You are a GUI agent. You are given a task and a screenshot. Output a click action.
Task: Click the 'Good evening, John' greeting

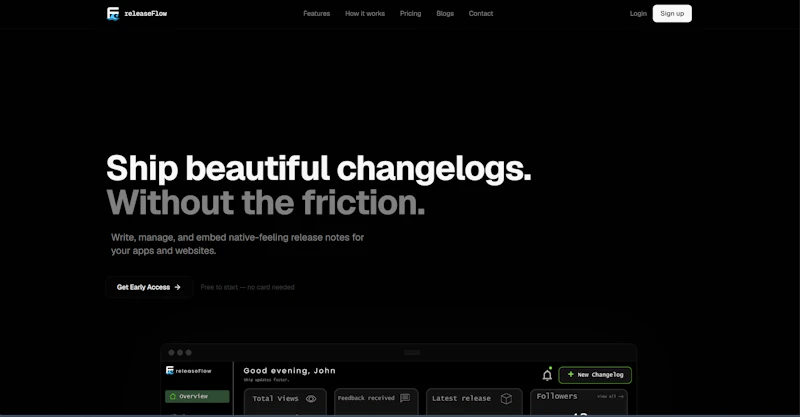click(289, 371)
